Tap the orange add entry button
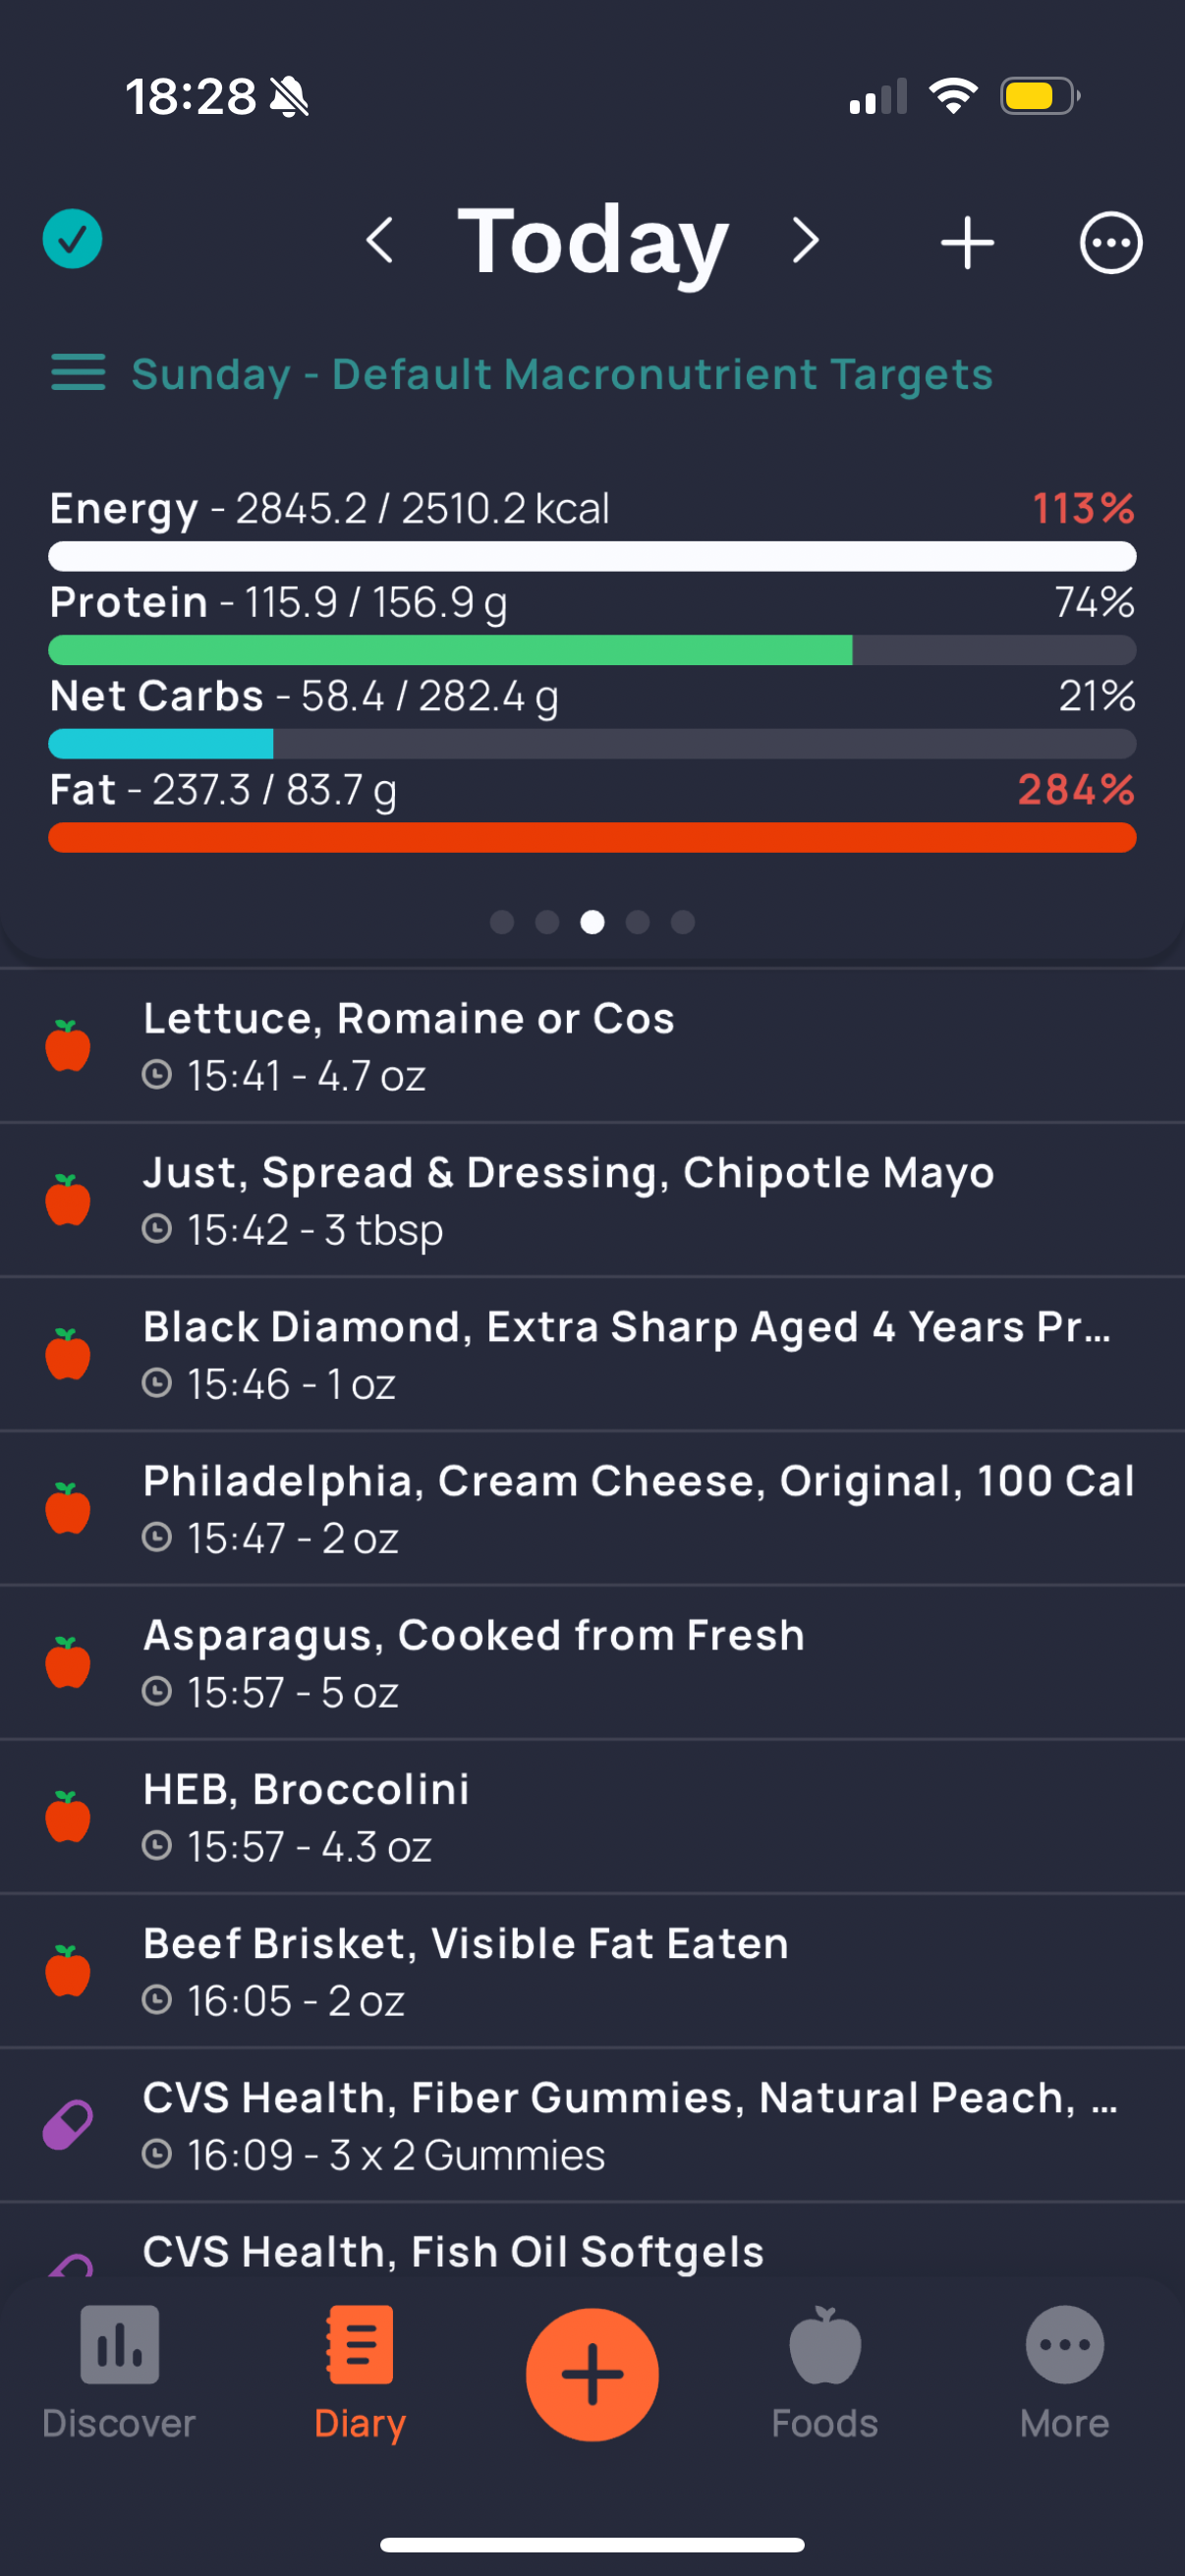The height and width of the screenshot is (2576, 1185). click(x=592, y=2375)
